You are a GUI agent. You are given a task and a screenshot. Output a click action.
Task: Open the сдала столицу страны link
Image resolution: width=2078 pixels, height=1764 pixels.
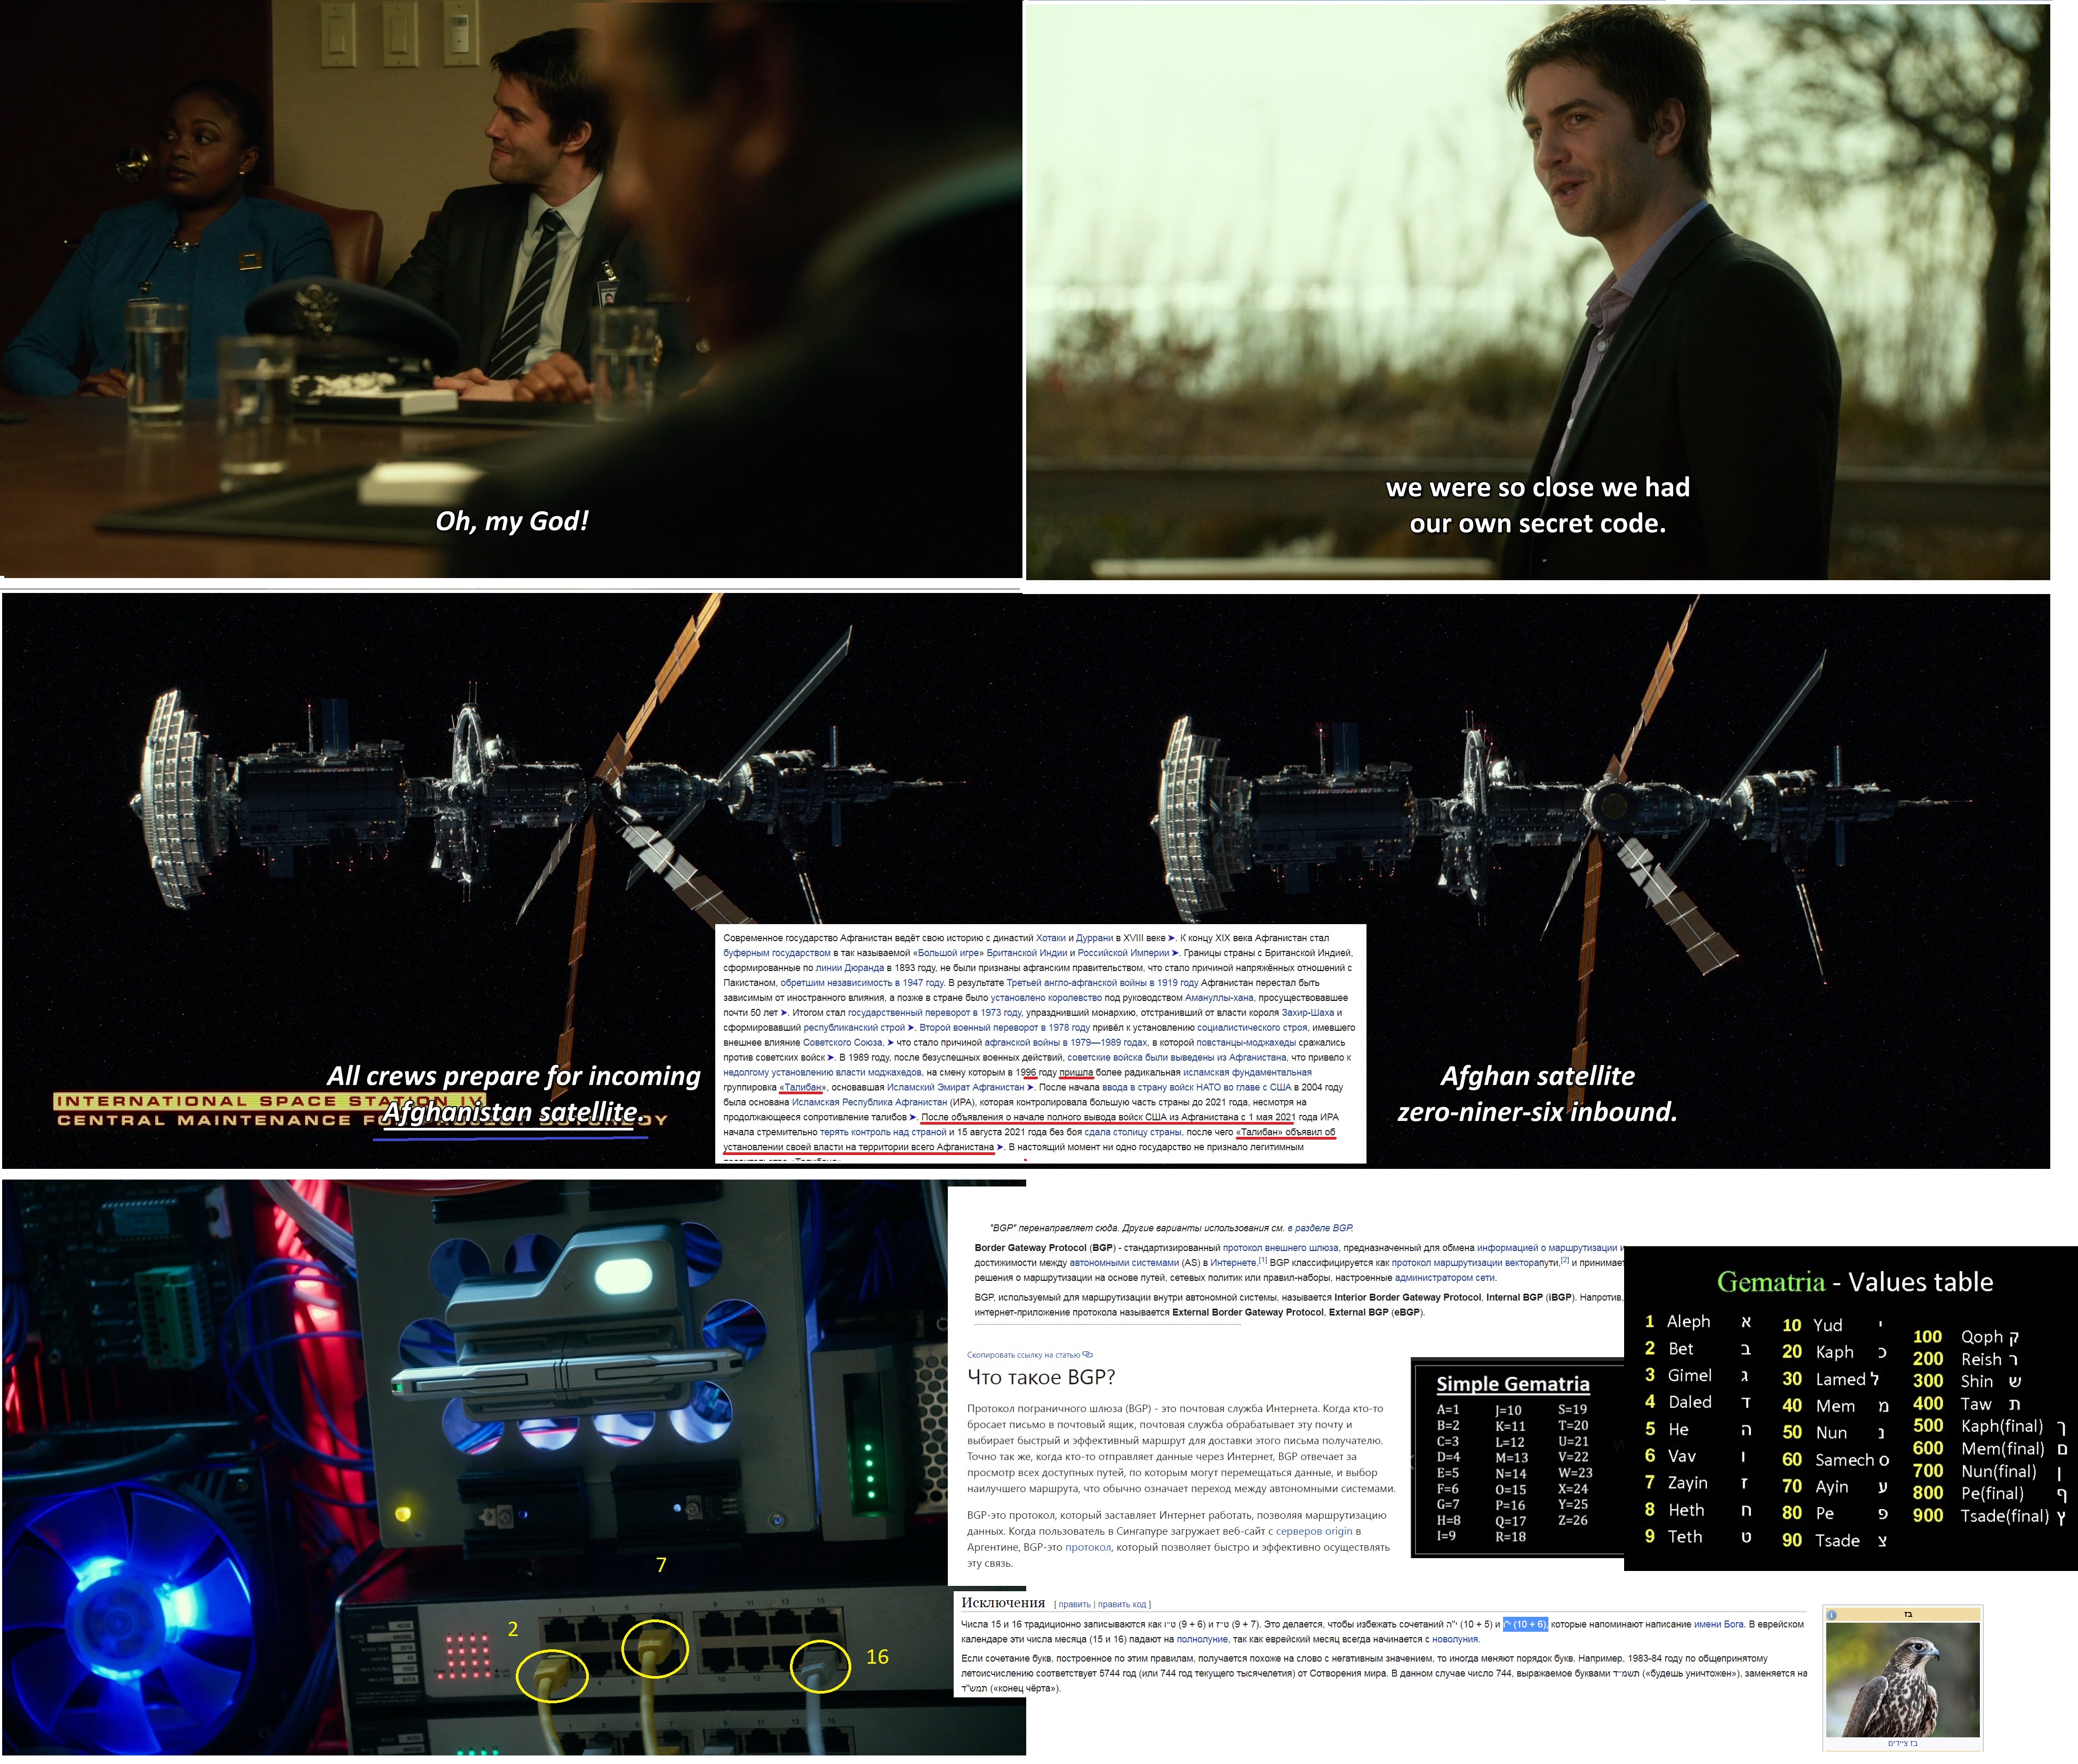click(x=1133, y=1132)
